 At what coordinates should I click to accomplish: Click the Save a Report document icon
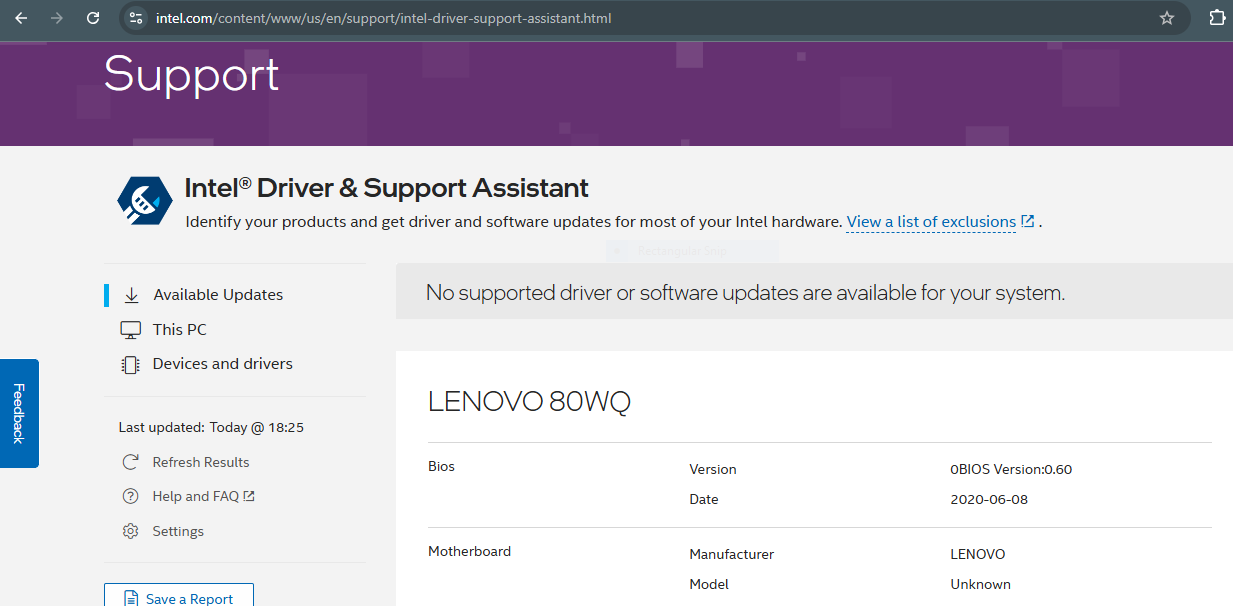[131, 599]
